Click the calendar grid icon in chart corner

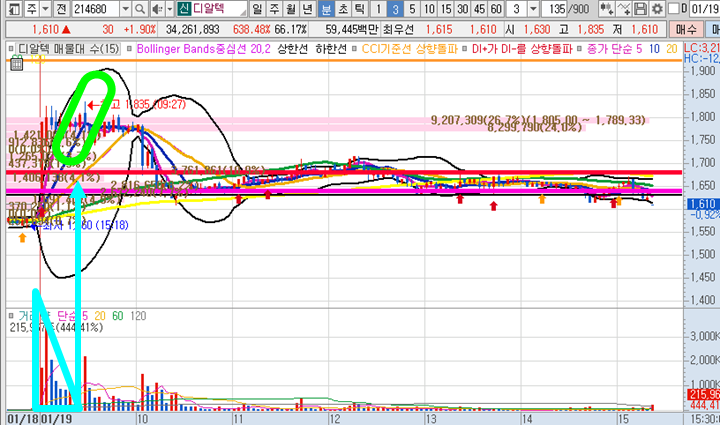[17, 63]
